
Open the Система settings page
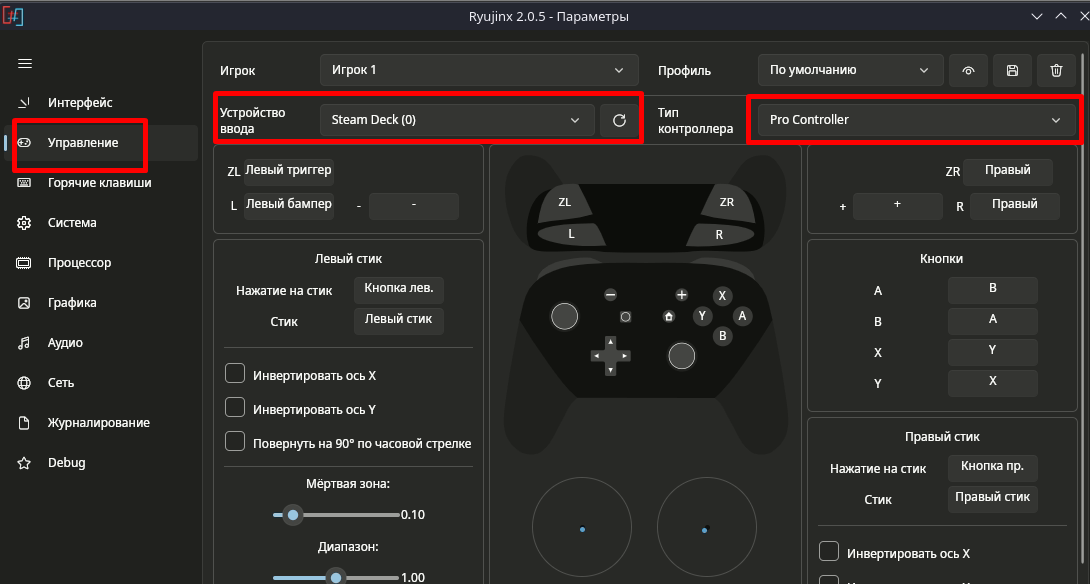tap(72, 223)
